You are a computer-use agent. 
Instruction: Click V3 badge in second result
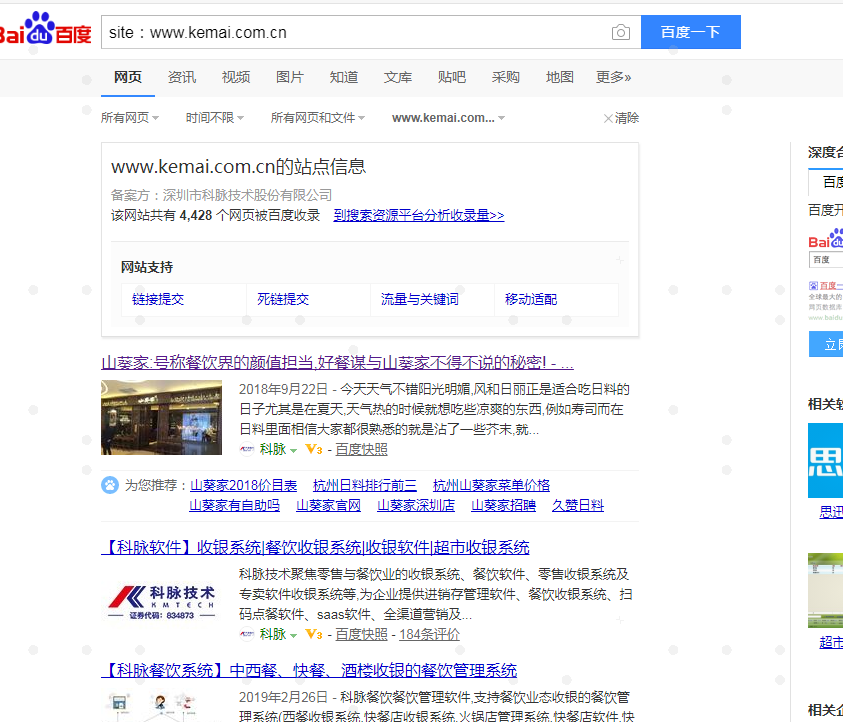pos(313,634)
